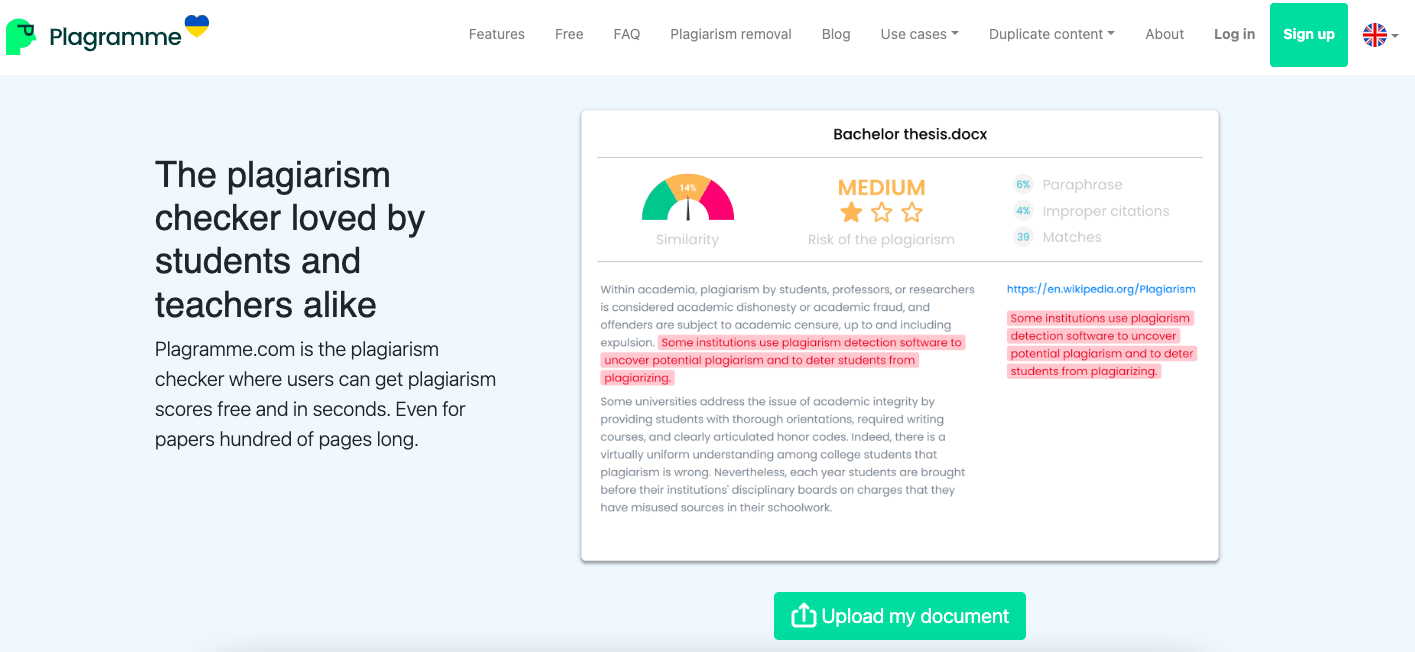Click the Plagramme logo icon
The image size is (1415, 652).
pos(20,37)
